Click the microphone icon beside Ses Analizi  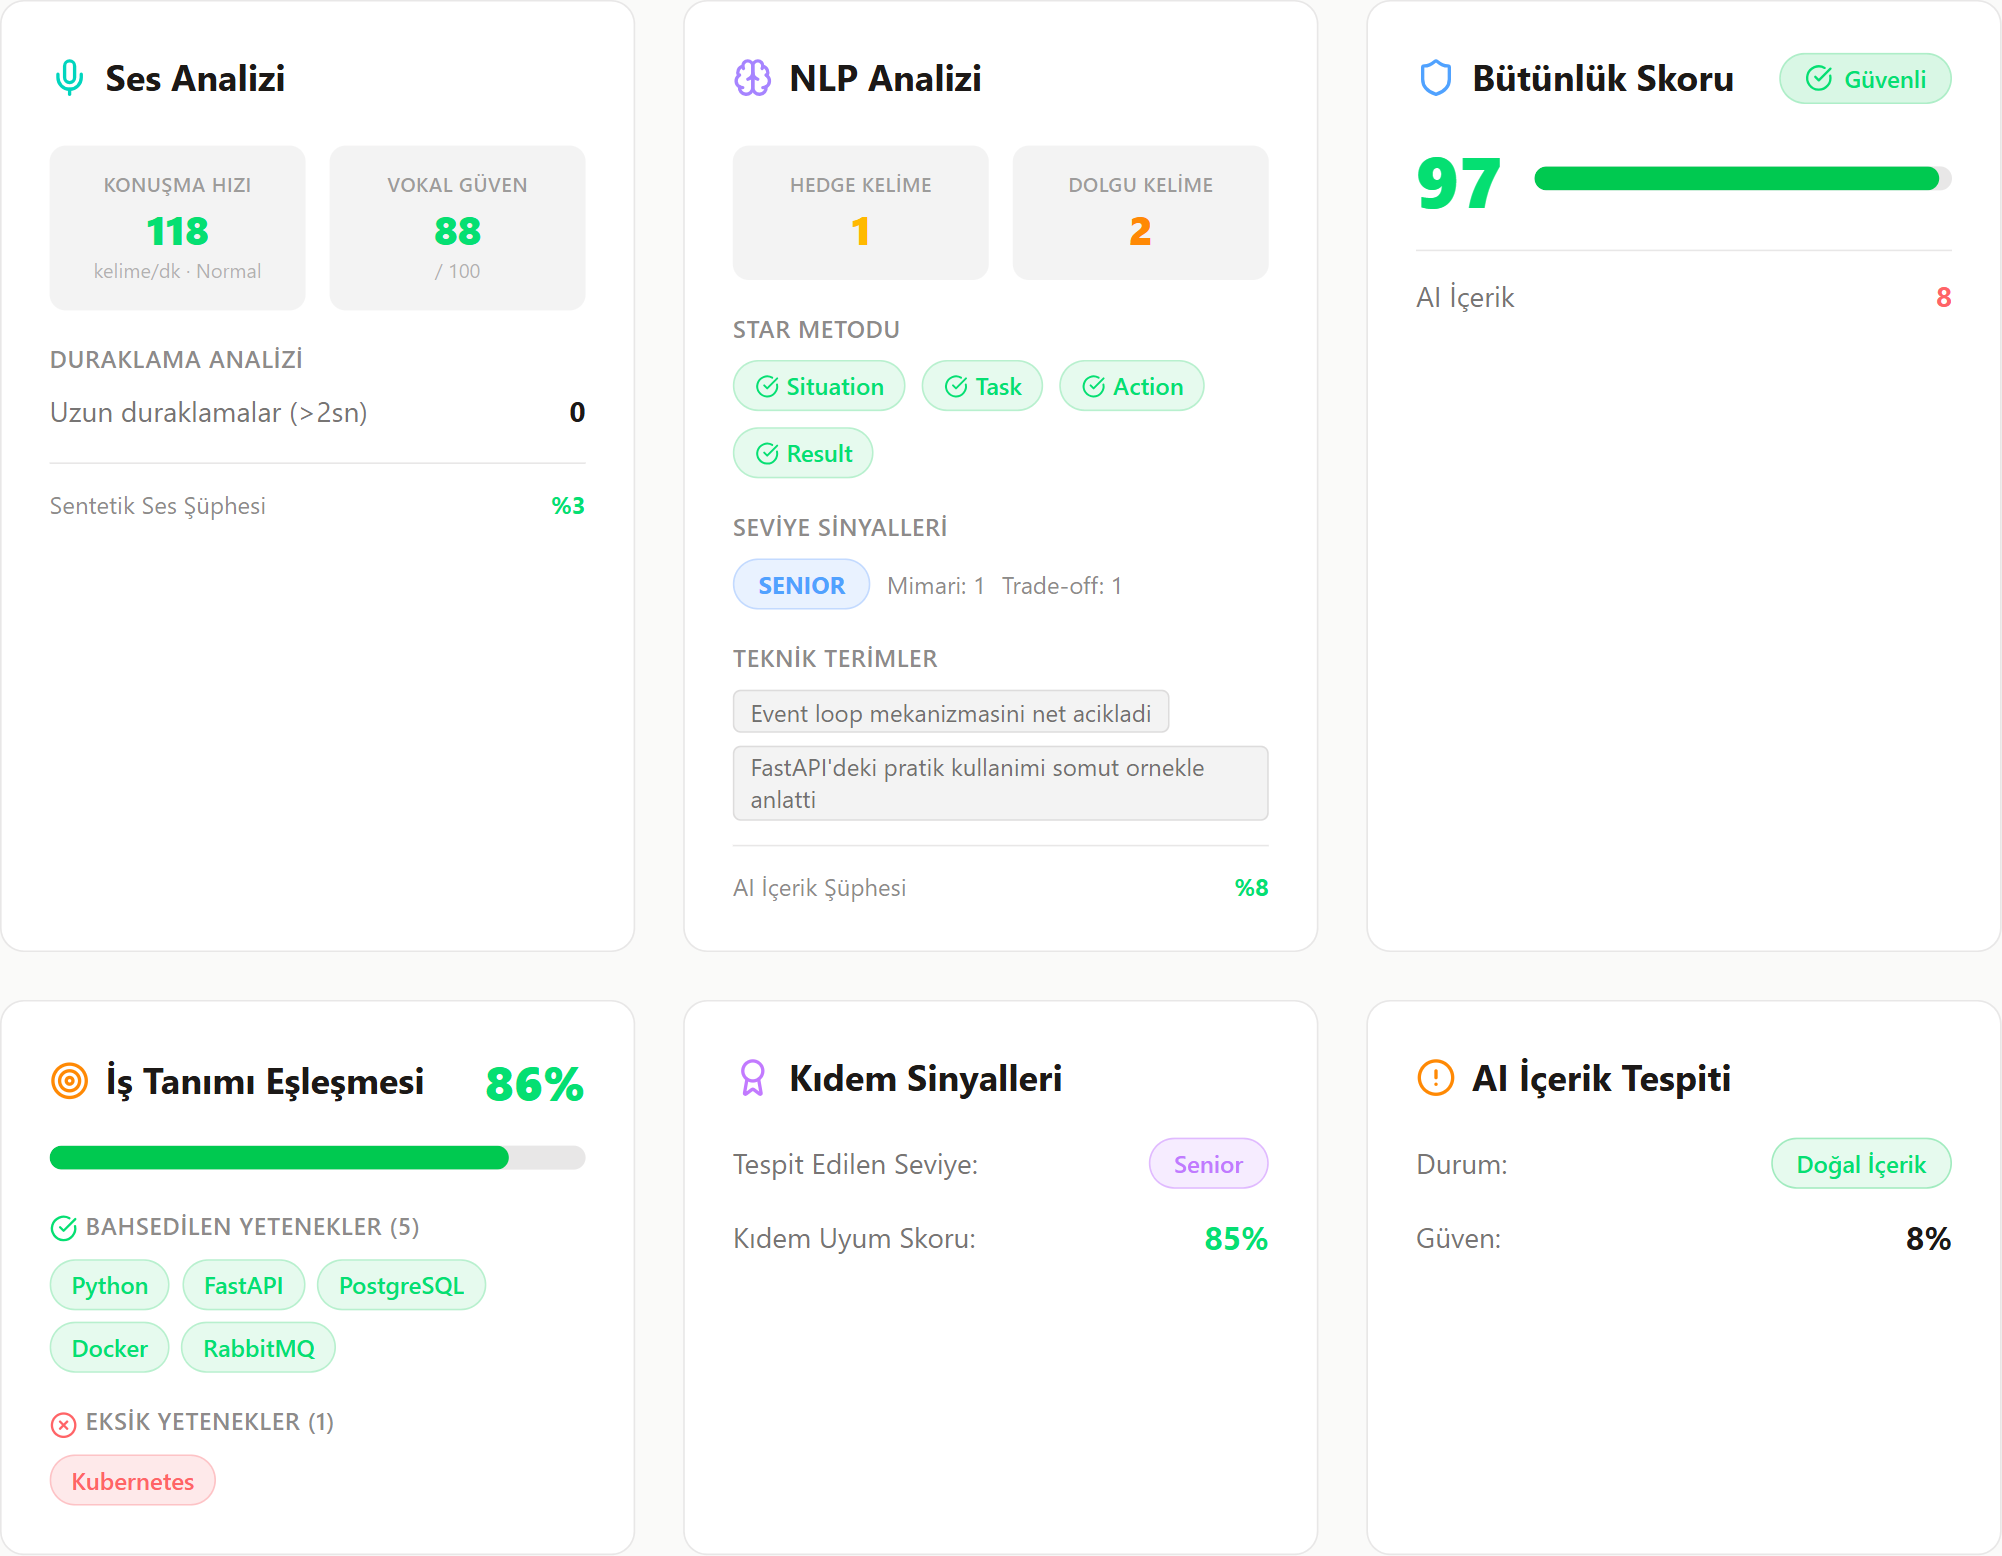[x=69, y=78]
